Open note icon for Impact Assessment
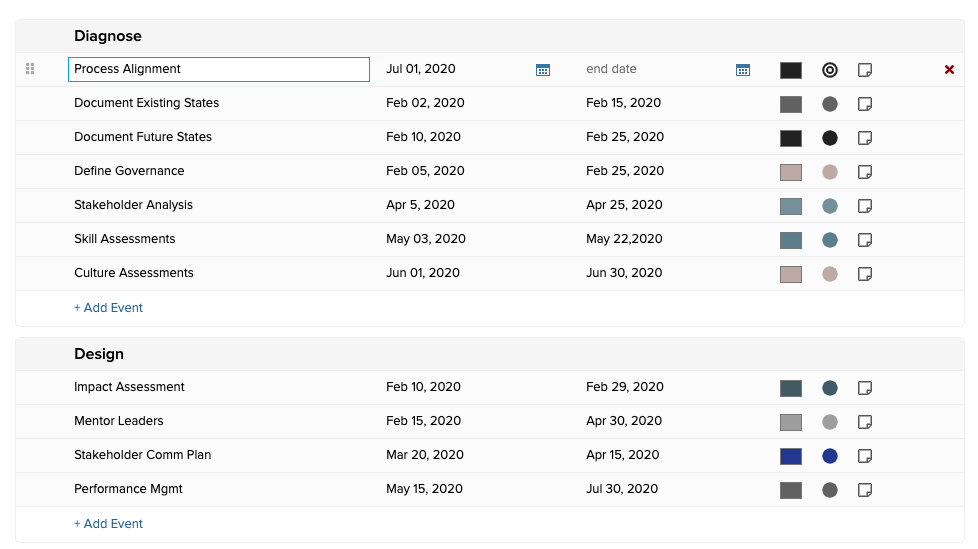 [x=864, y=388]
